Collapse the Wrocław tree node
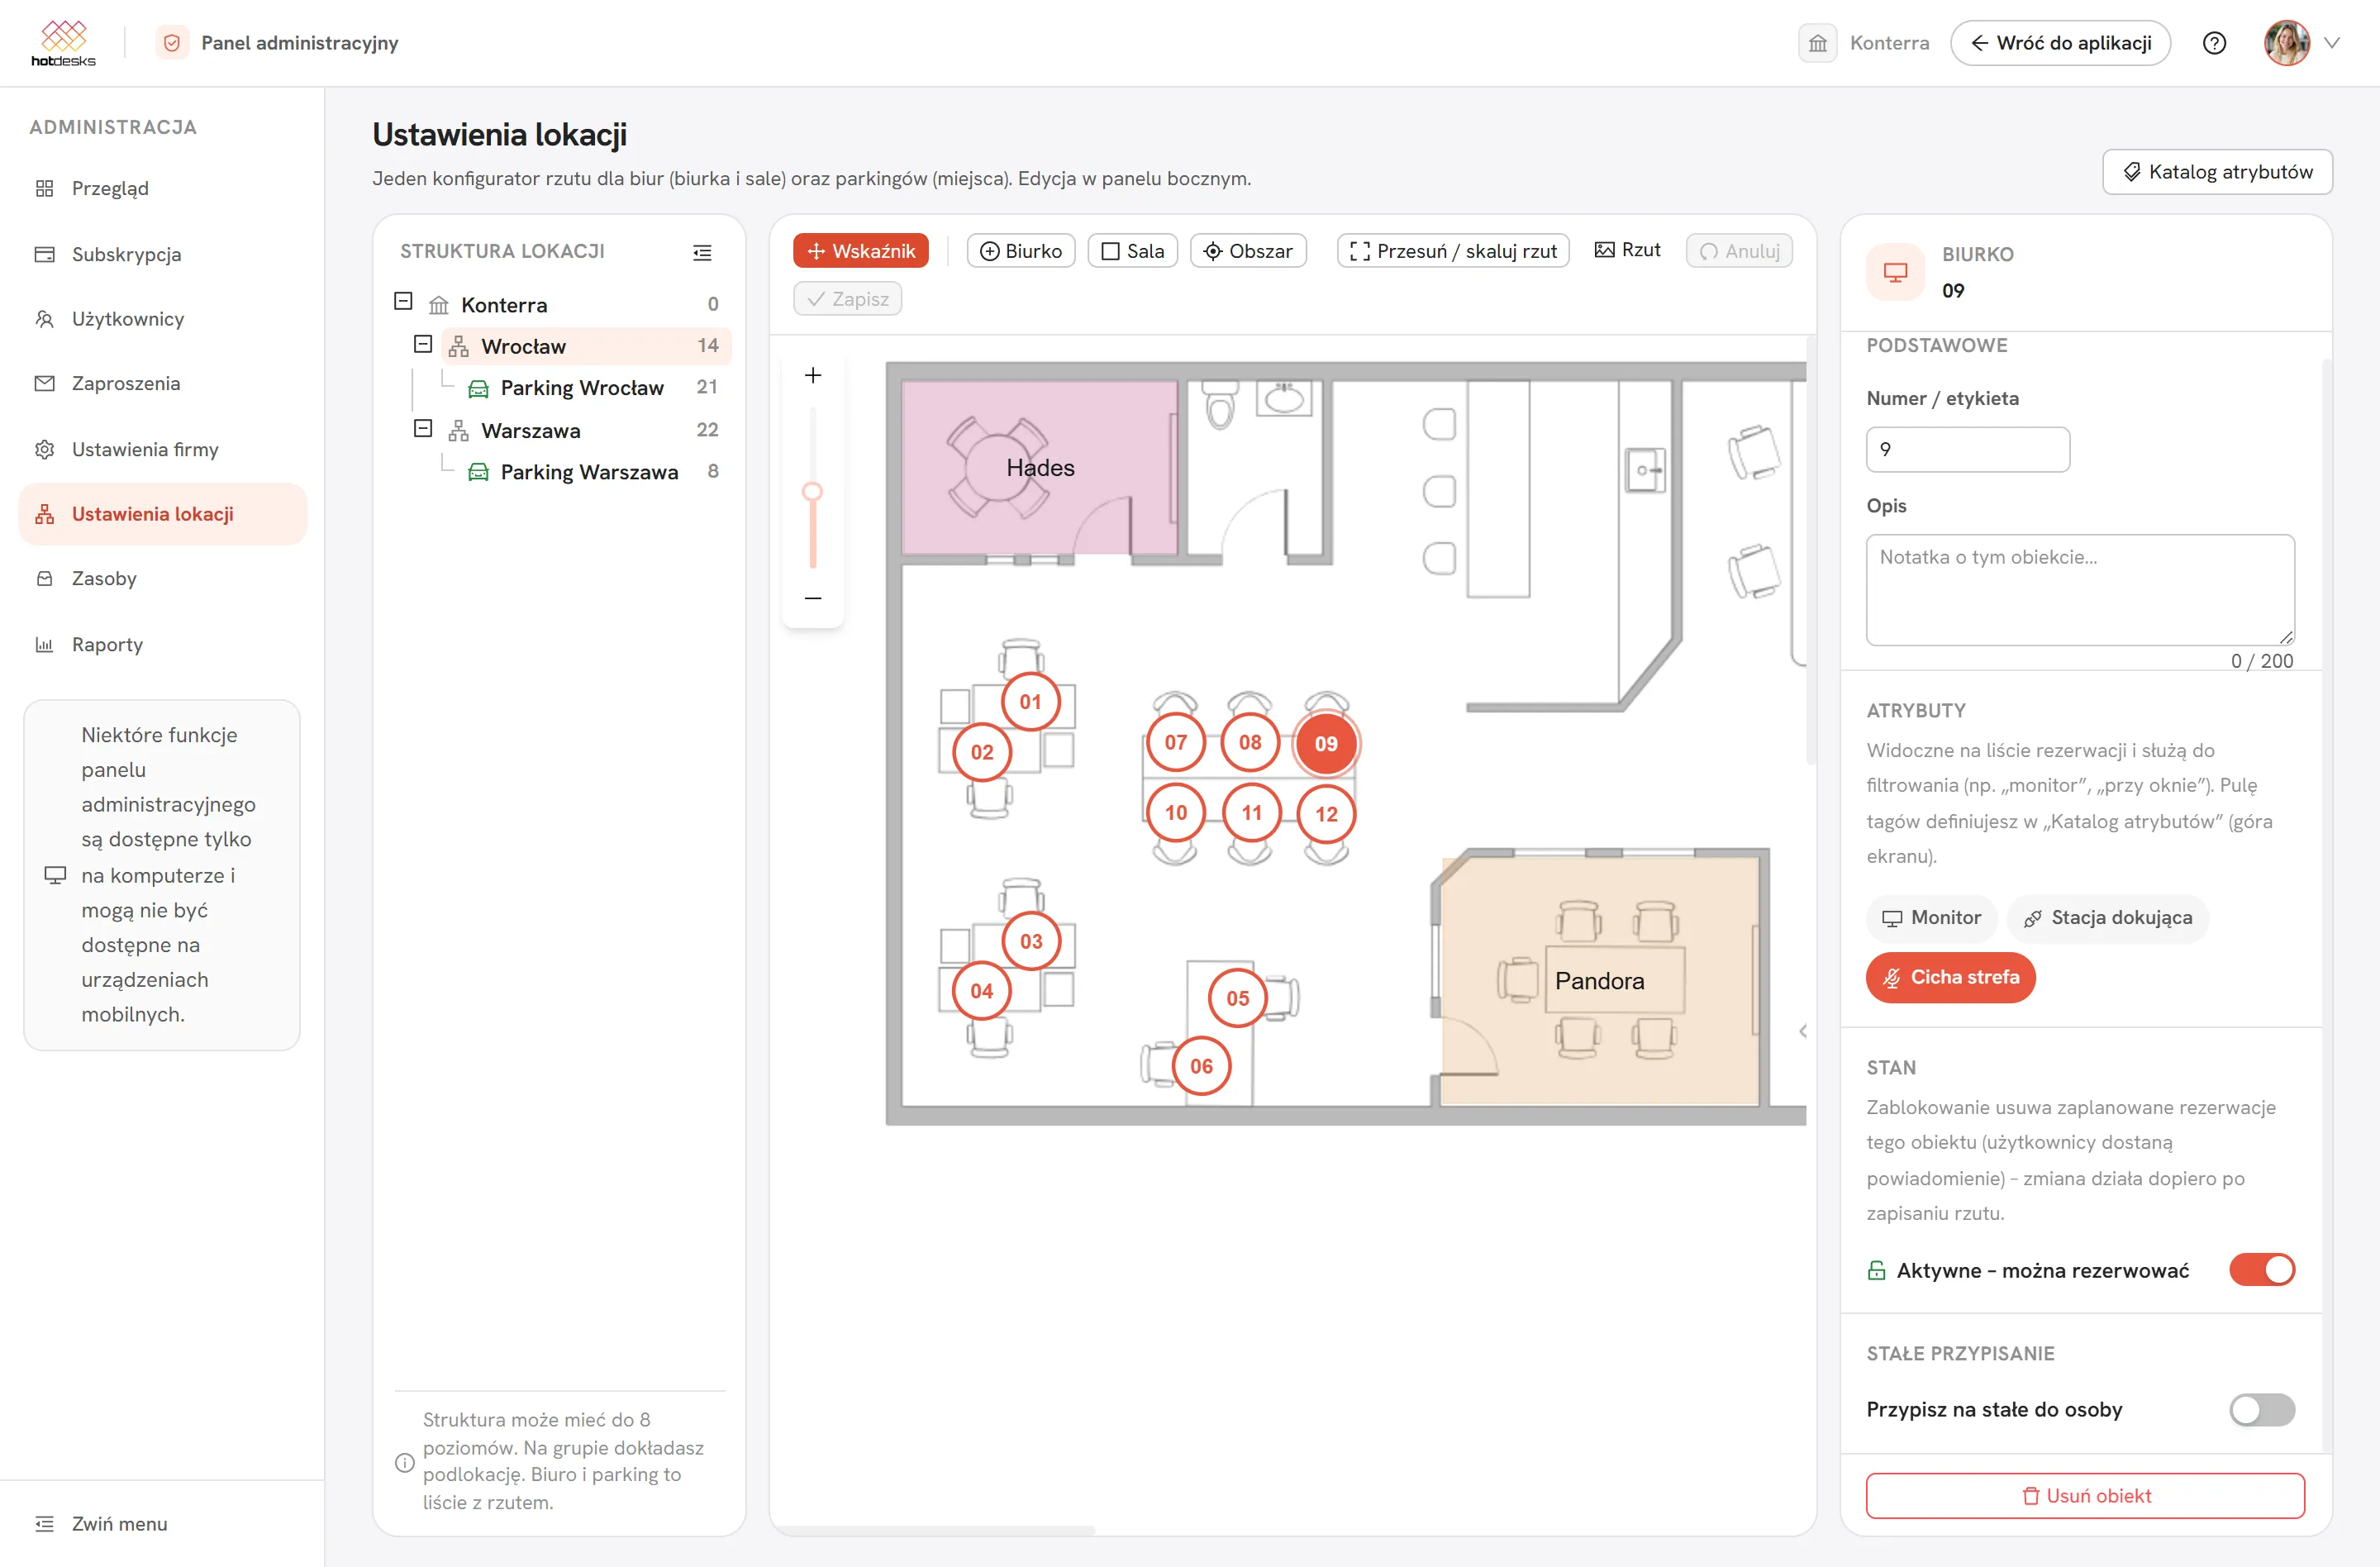This screenshot has height=1567, width=2380. (x=423, y=345)
